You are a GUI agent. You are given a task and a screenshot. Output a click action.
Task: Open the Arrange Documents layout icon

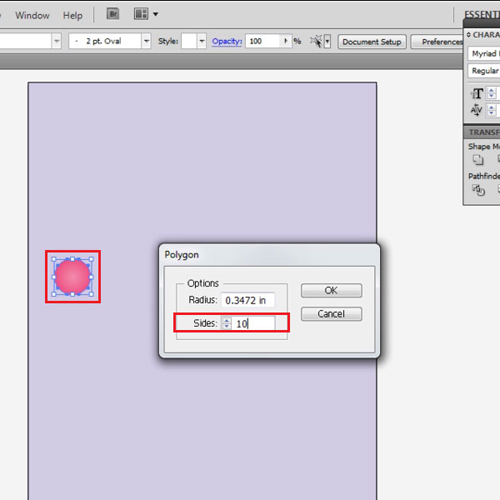[x=141, y=14]
